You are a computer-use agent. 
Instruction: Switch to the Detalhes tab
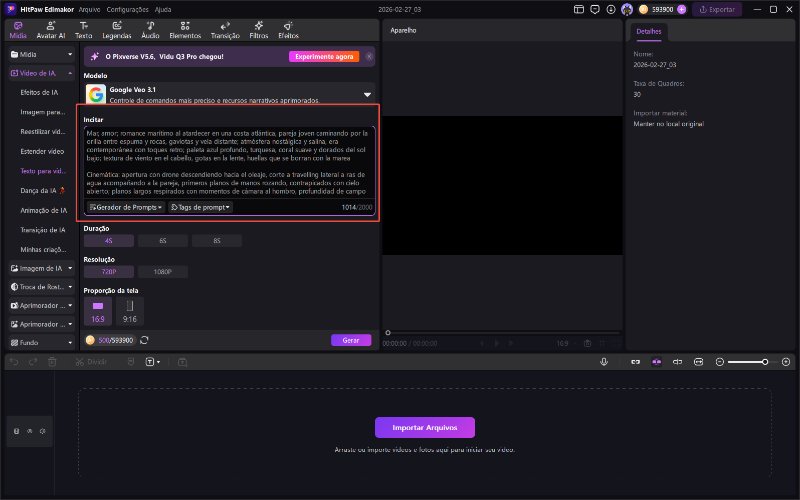(648, 31)
